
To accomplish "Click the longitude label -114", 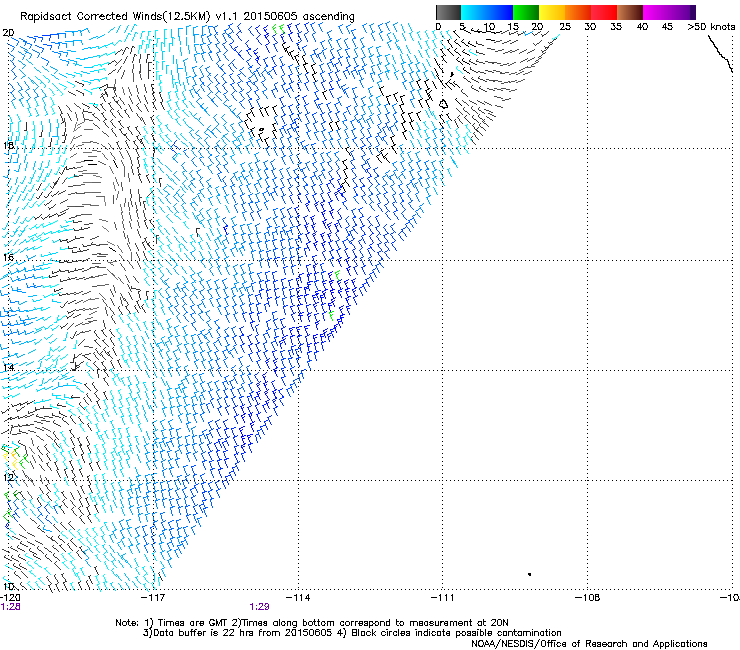I will [298, 598].
